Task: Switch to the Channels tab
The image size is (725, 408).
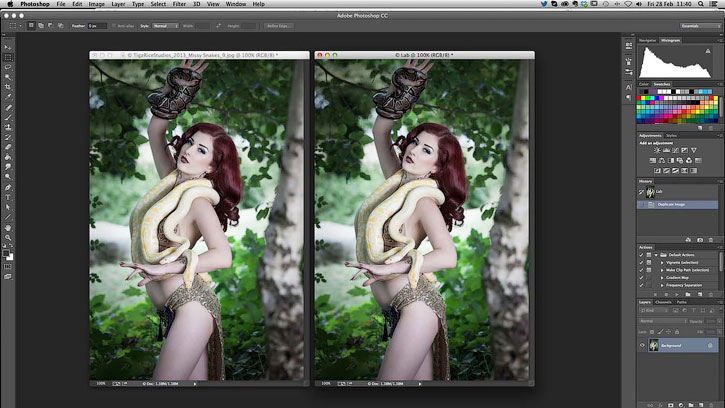Action: (x=664, y=302)
